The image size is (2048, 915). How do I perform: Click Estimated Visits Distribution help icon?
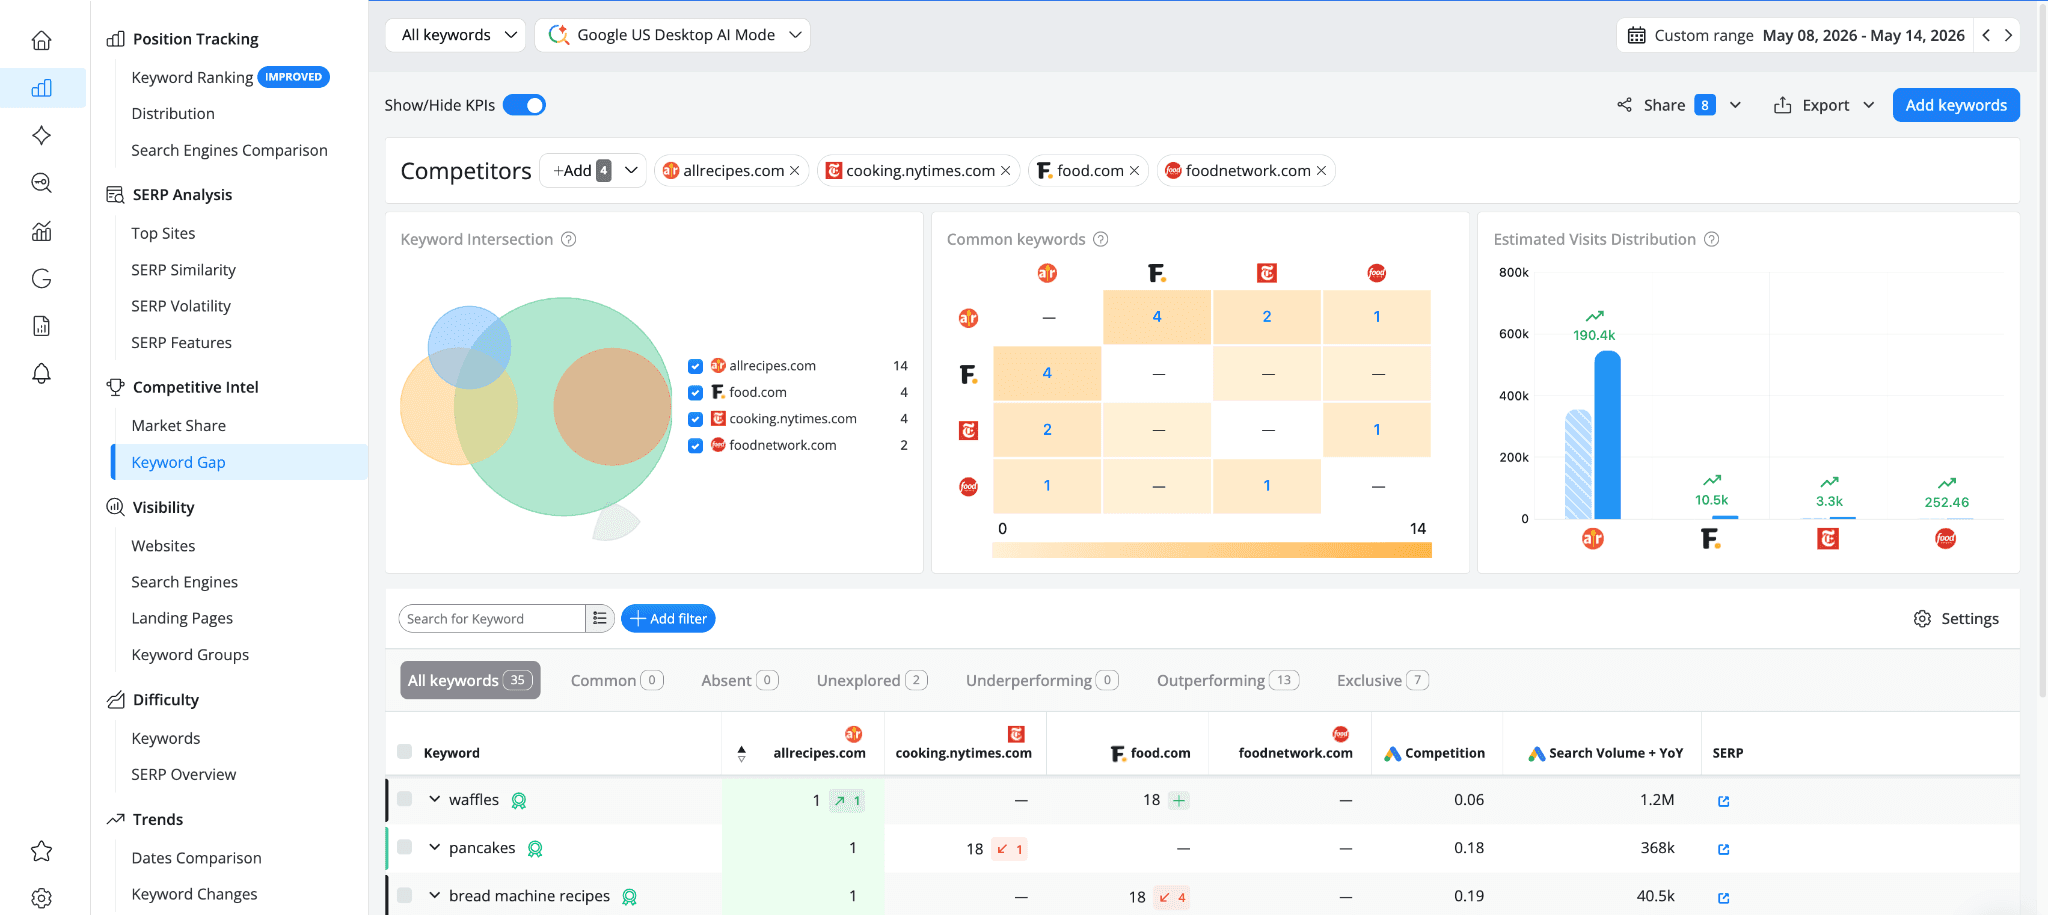[x=1711, y=239]
